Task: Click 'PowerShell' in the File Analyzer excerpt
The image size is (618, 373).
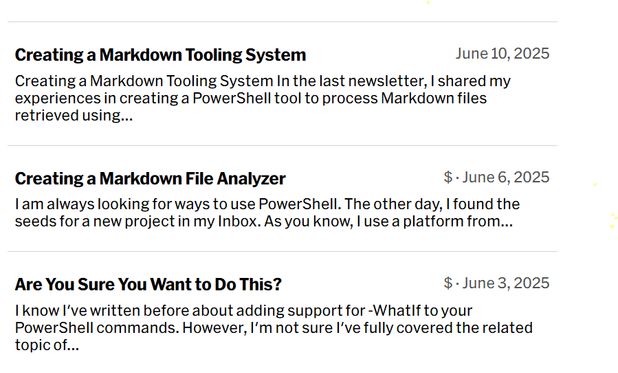Action: pyautogui.click(x=299, y=204)
